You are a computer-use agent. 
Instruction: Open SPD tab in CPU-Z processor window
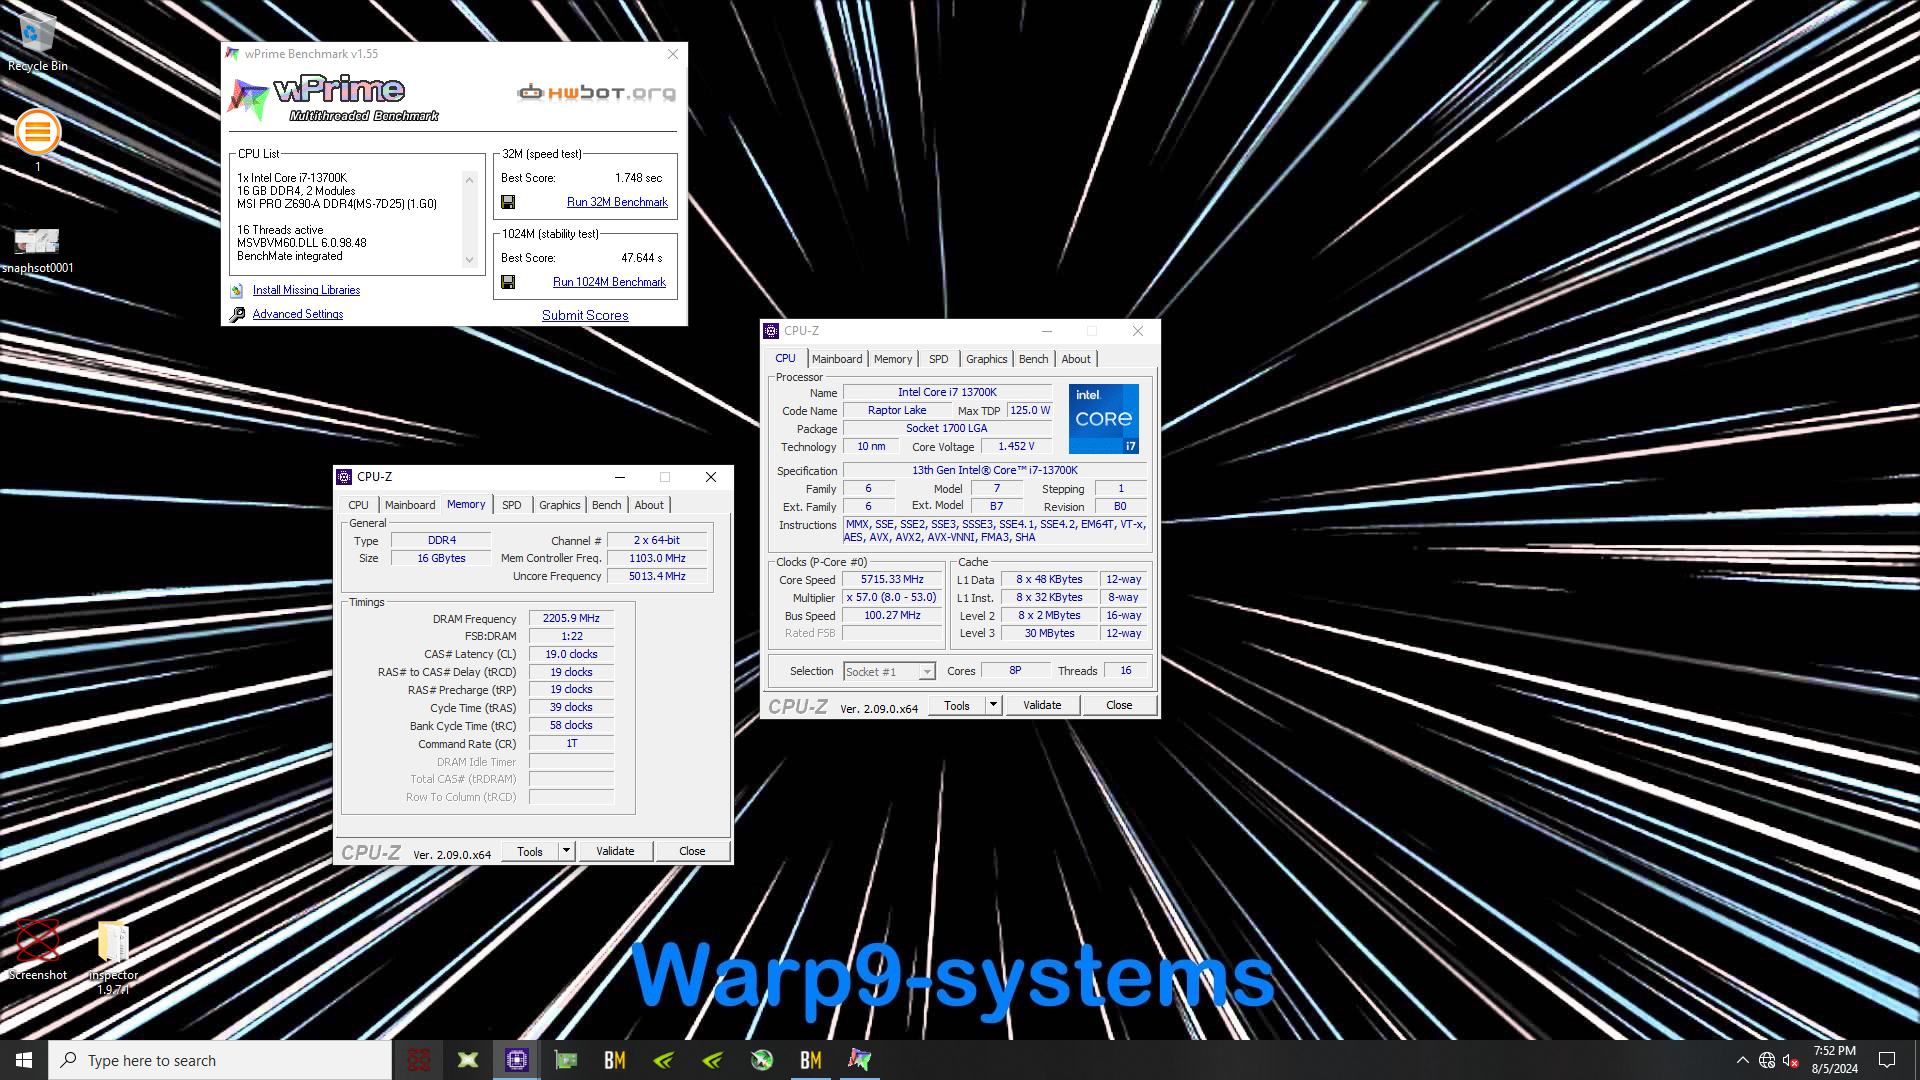click(939, 359)
